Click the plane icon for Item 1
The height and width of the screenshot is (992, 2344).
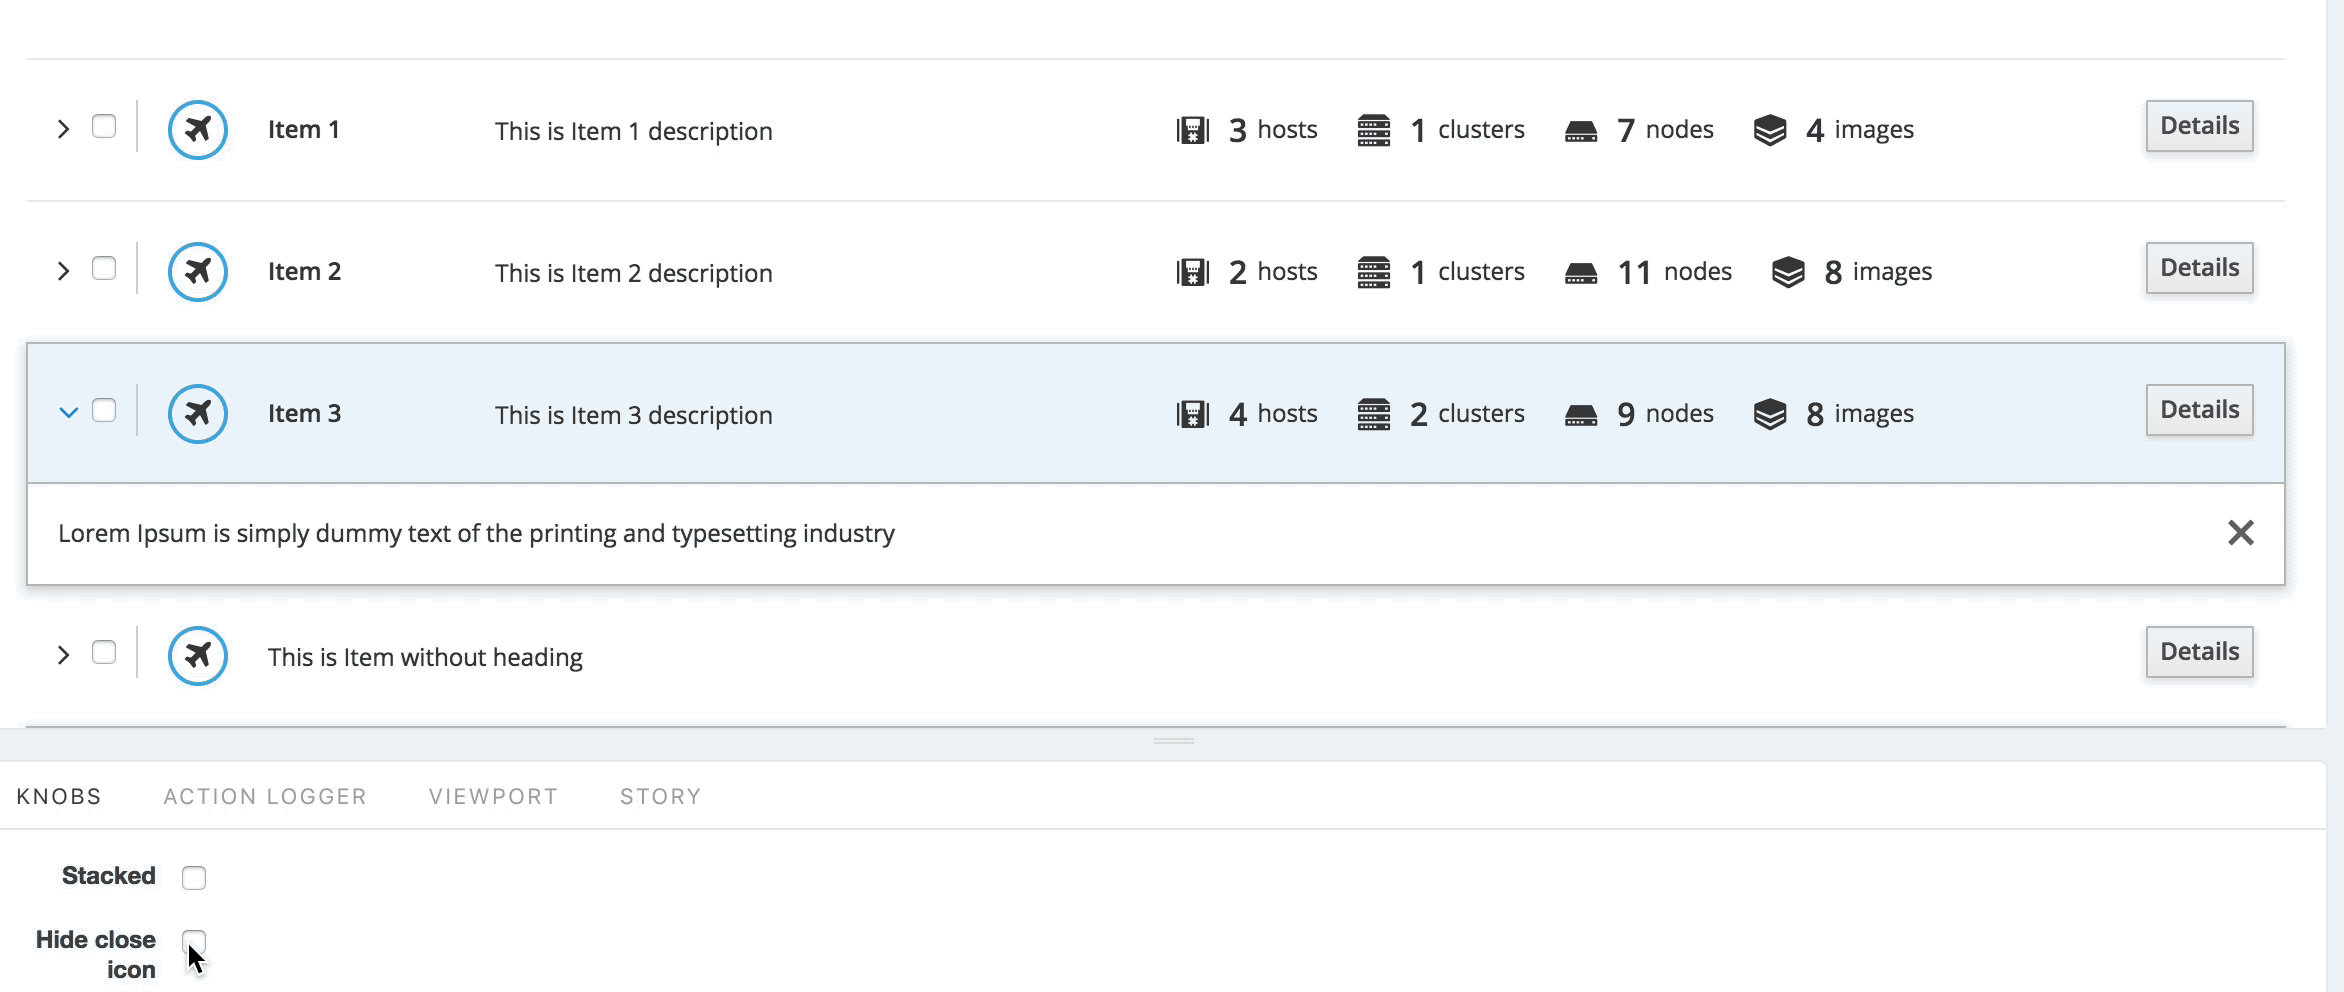pos(198,130)
